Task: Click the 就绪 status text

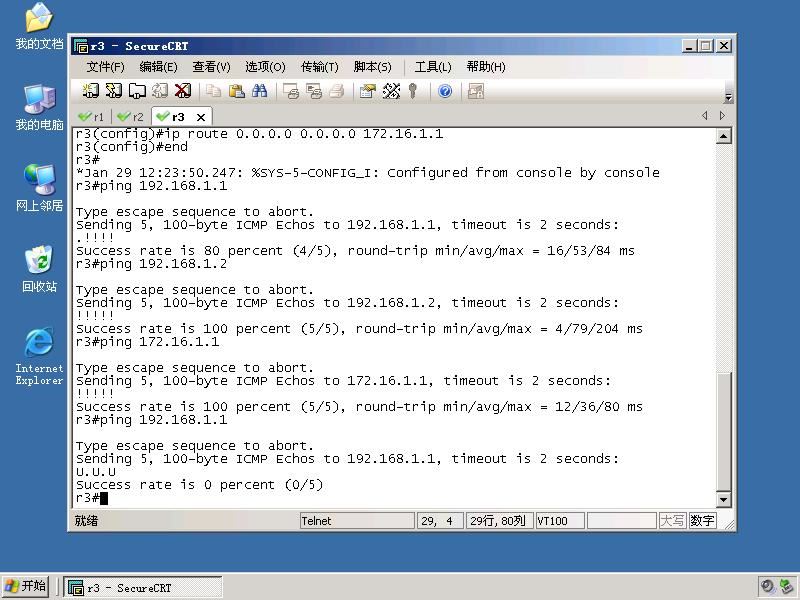Action: pyautogui.click(x=86, y=521)
